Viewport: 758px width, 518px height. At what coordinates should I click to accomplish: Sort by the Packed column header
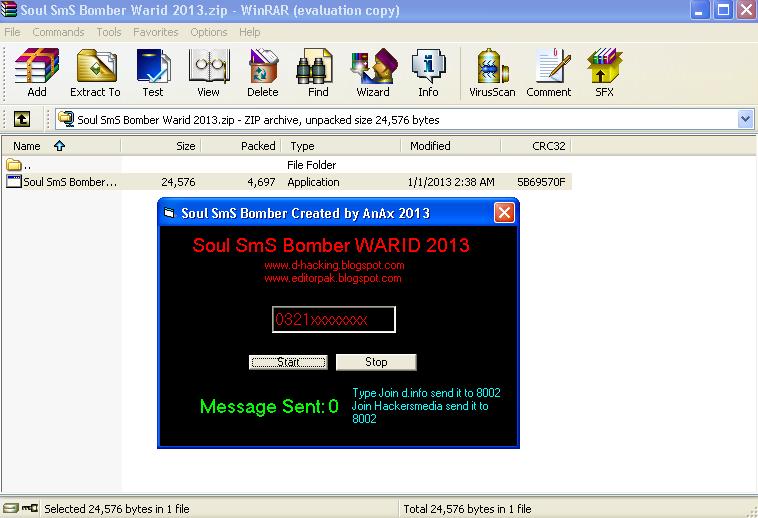pyautogui.click(x=242, y=146)
